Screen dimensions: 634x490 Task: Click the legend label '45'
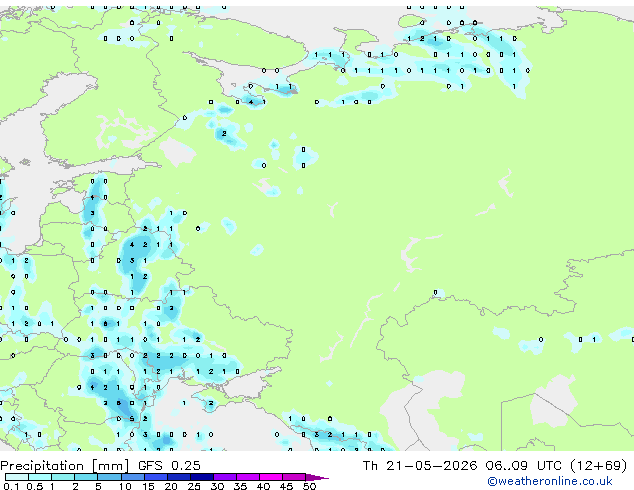pos(287,486)
